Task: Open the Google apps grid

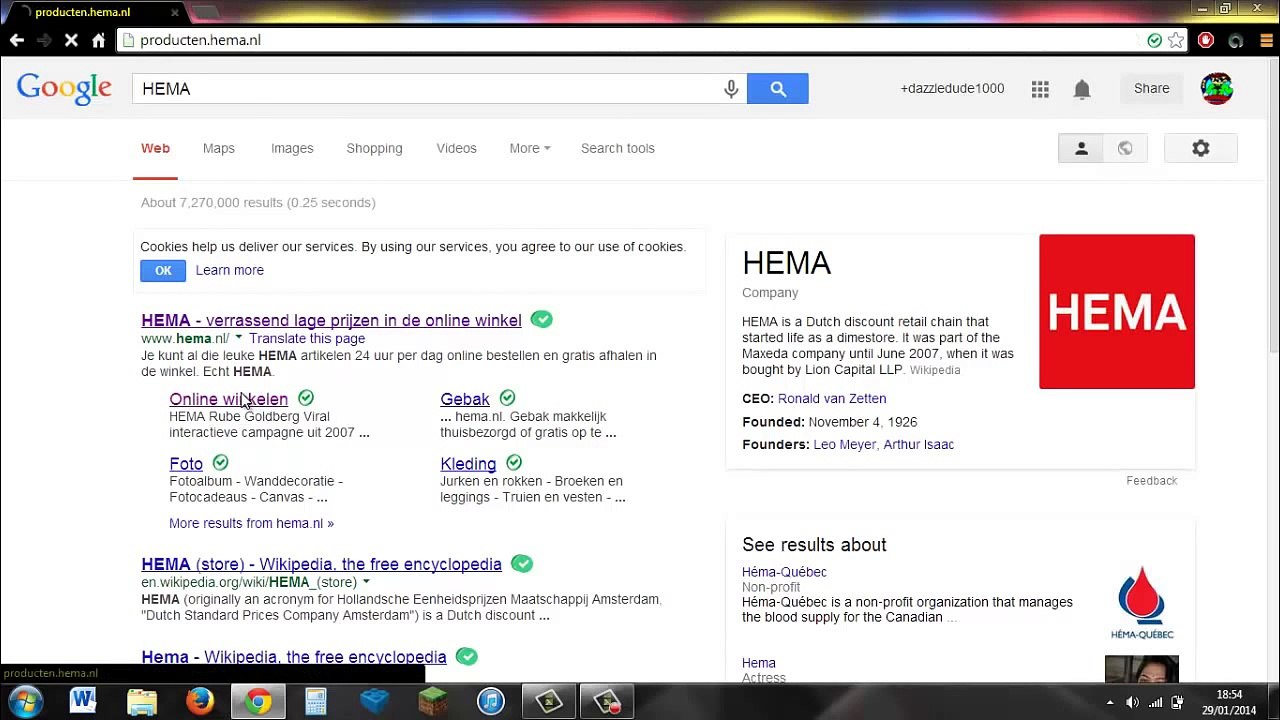Action: [1040, 89]
